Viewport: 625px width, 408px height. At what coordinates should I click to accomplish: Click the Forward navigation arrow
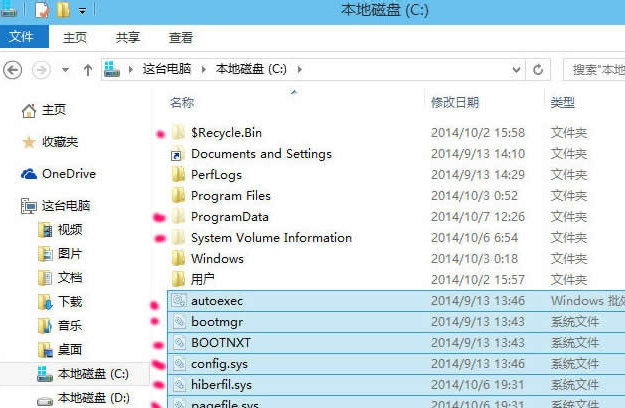tap(41, 70)
